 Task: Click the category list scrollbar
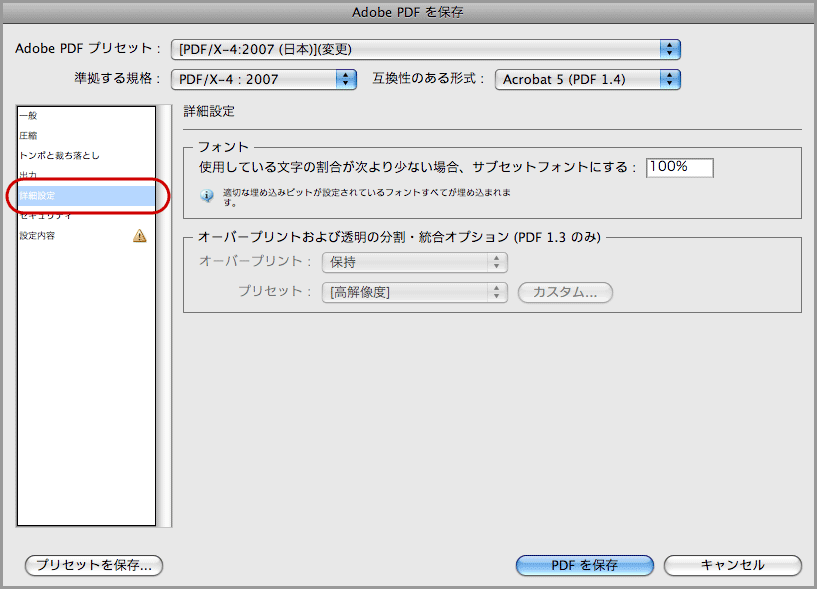pos(165,316)
